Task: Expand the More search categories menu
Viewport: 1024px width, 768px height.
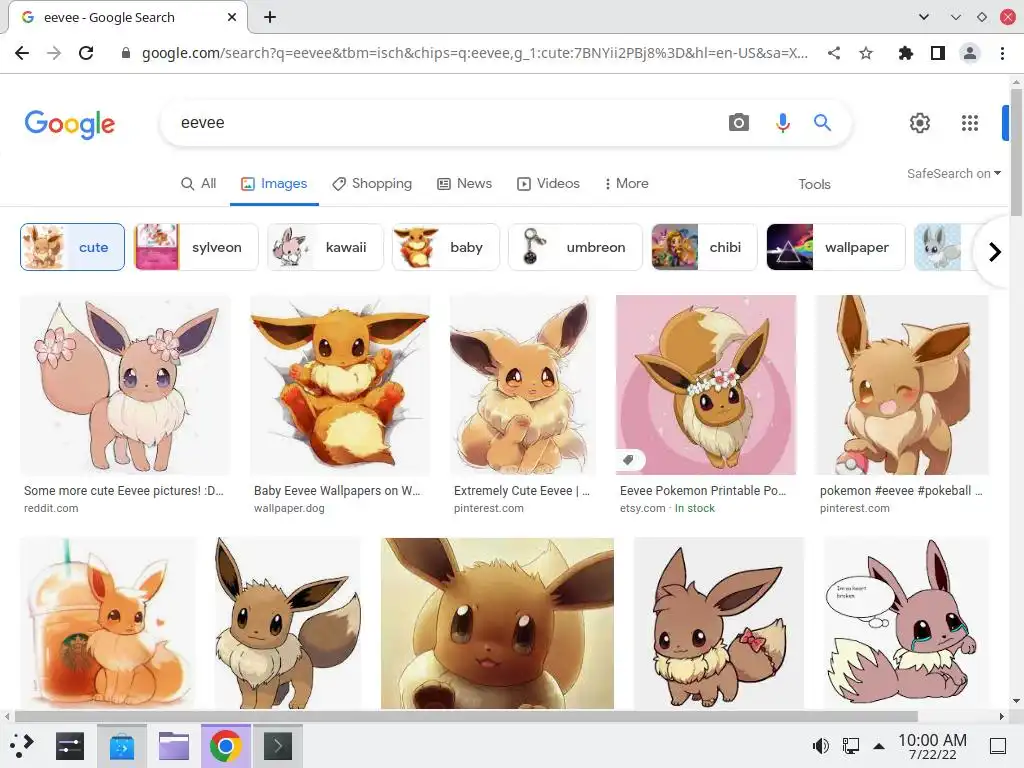Action: click(626, 184)
